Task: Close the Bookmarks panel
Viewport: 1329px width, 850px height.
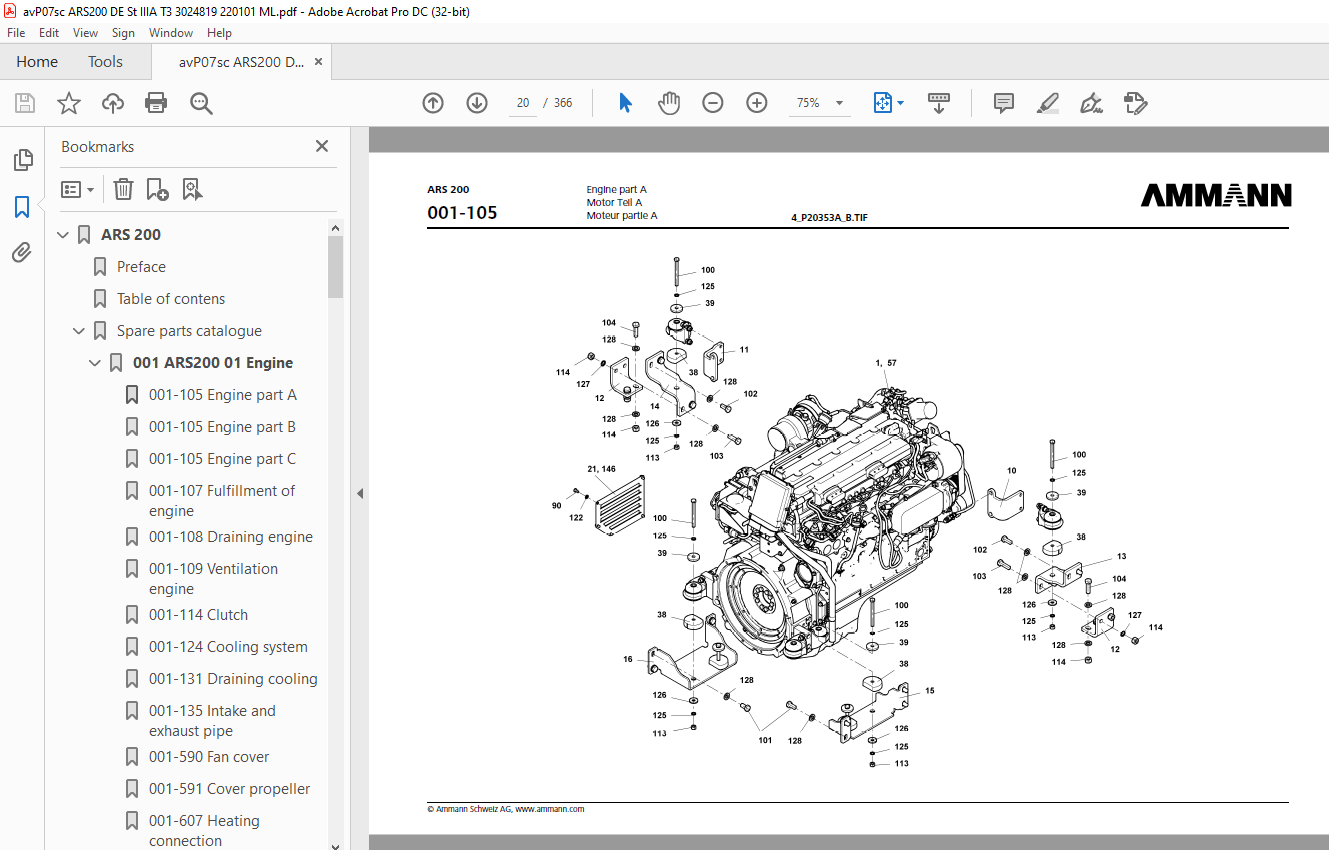Action: (322, 146)
